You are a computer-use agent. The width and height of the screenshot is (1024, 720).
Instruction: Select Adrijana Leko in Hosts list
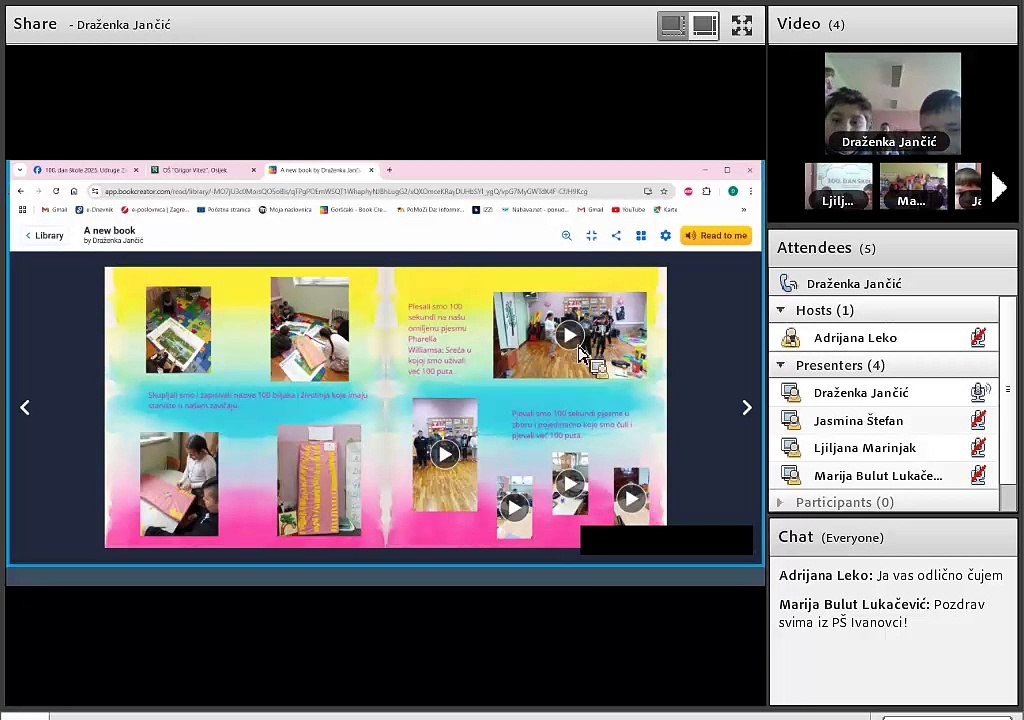855,338
